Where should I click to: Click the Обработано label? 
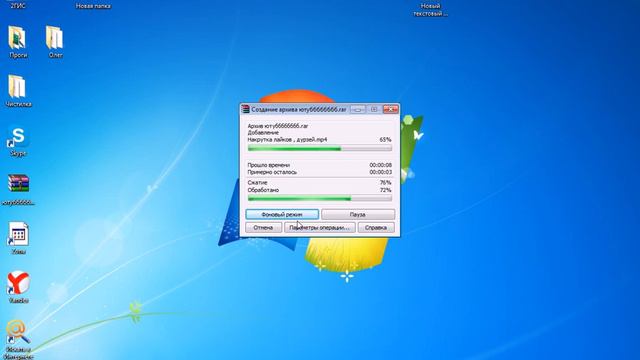263,190
